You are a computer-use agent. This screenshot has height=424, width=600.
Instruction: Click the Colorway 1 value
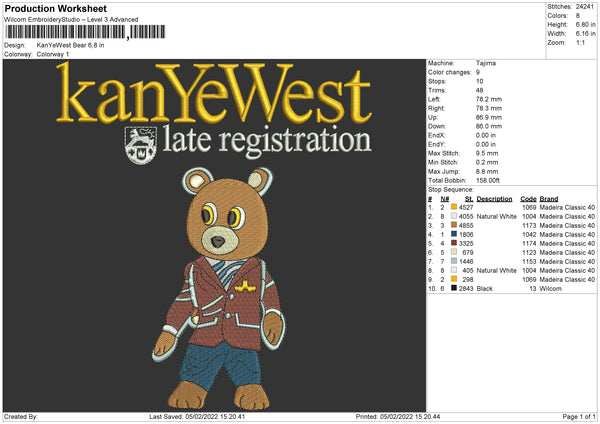coord(53,54)
